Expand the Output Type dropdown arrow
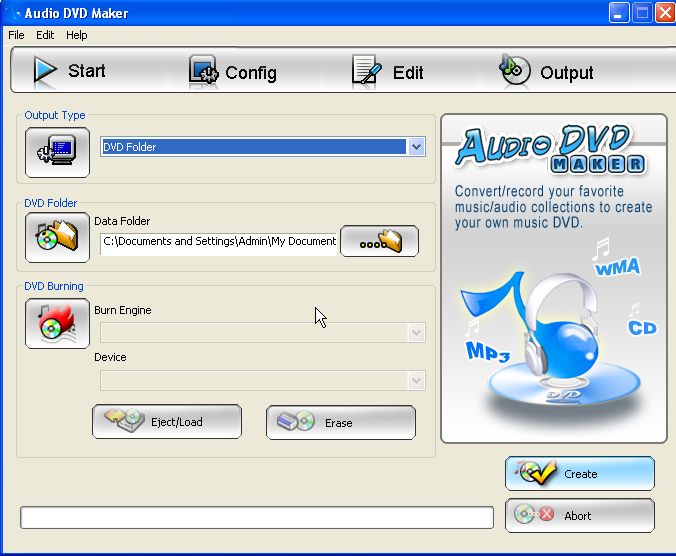676x556 pixels. point(416,147)
